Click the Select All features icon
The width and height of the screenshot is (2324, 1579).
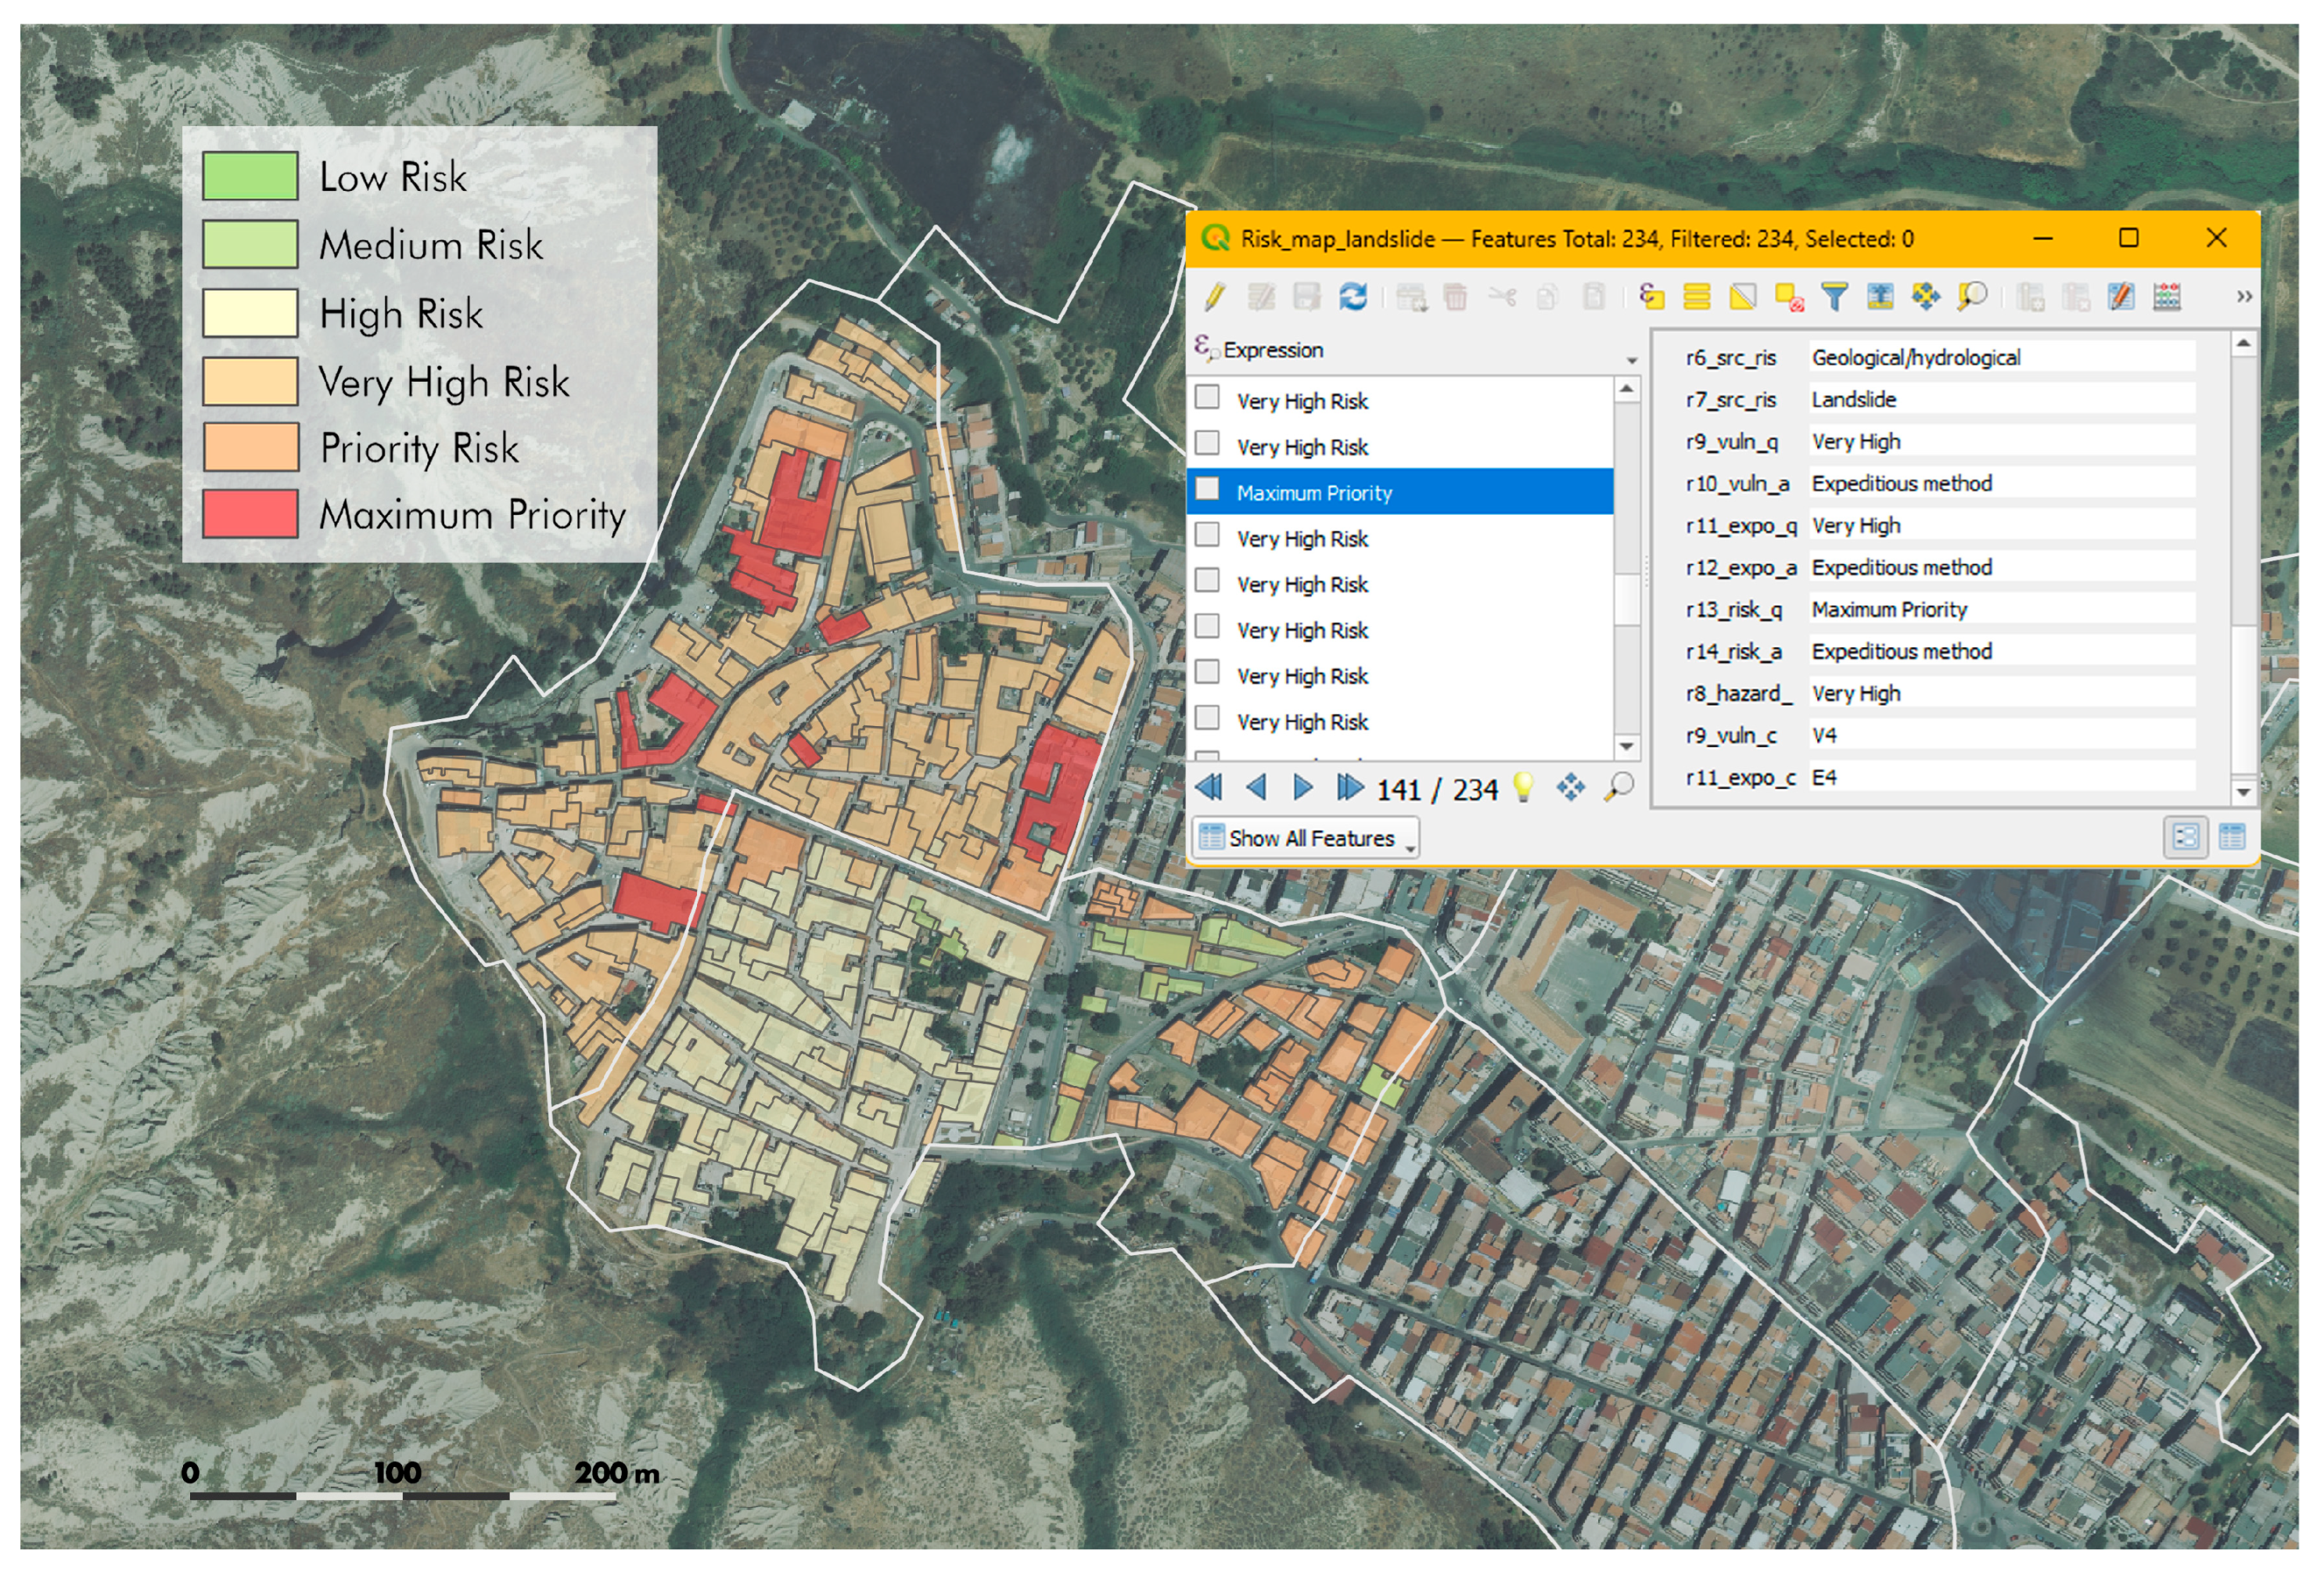1696,297
